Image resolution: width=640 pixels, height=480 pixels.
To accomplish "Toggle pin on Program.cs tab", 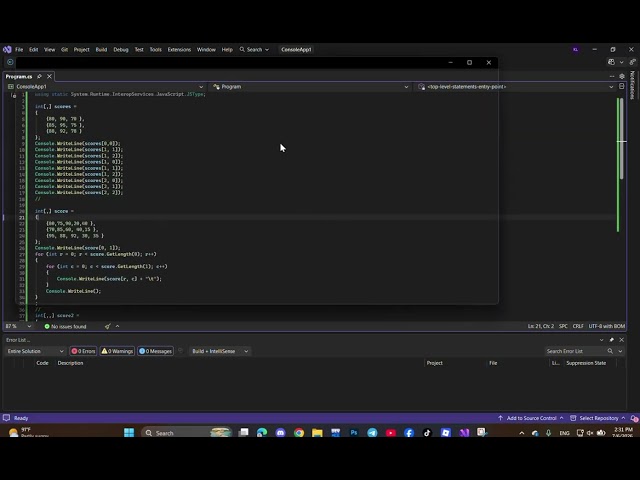I will [x=40, y=76].
